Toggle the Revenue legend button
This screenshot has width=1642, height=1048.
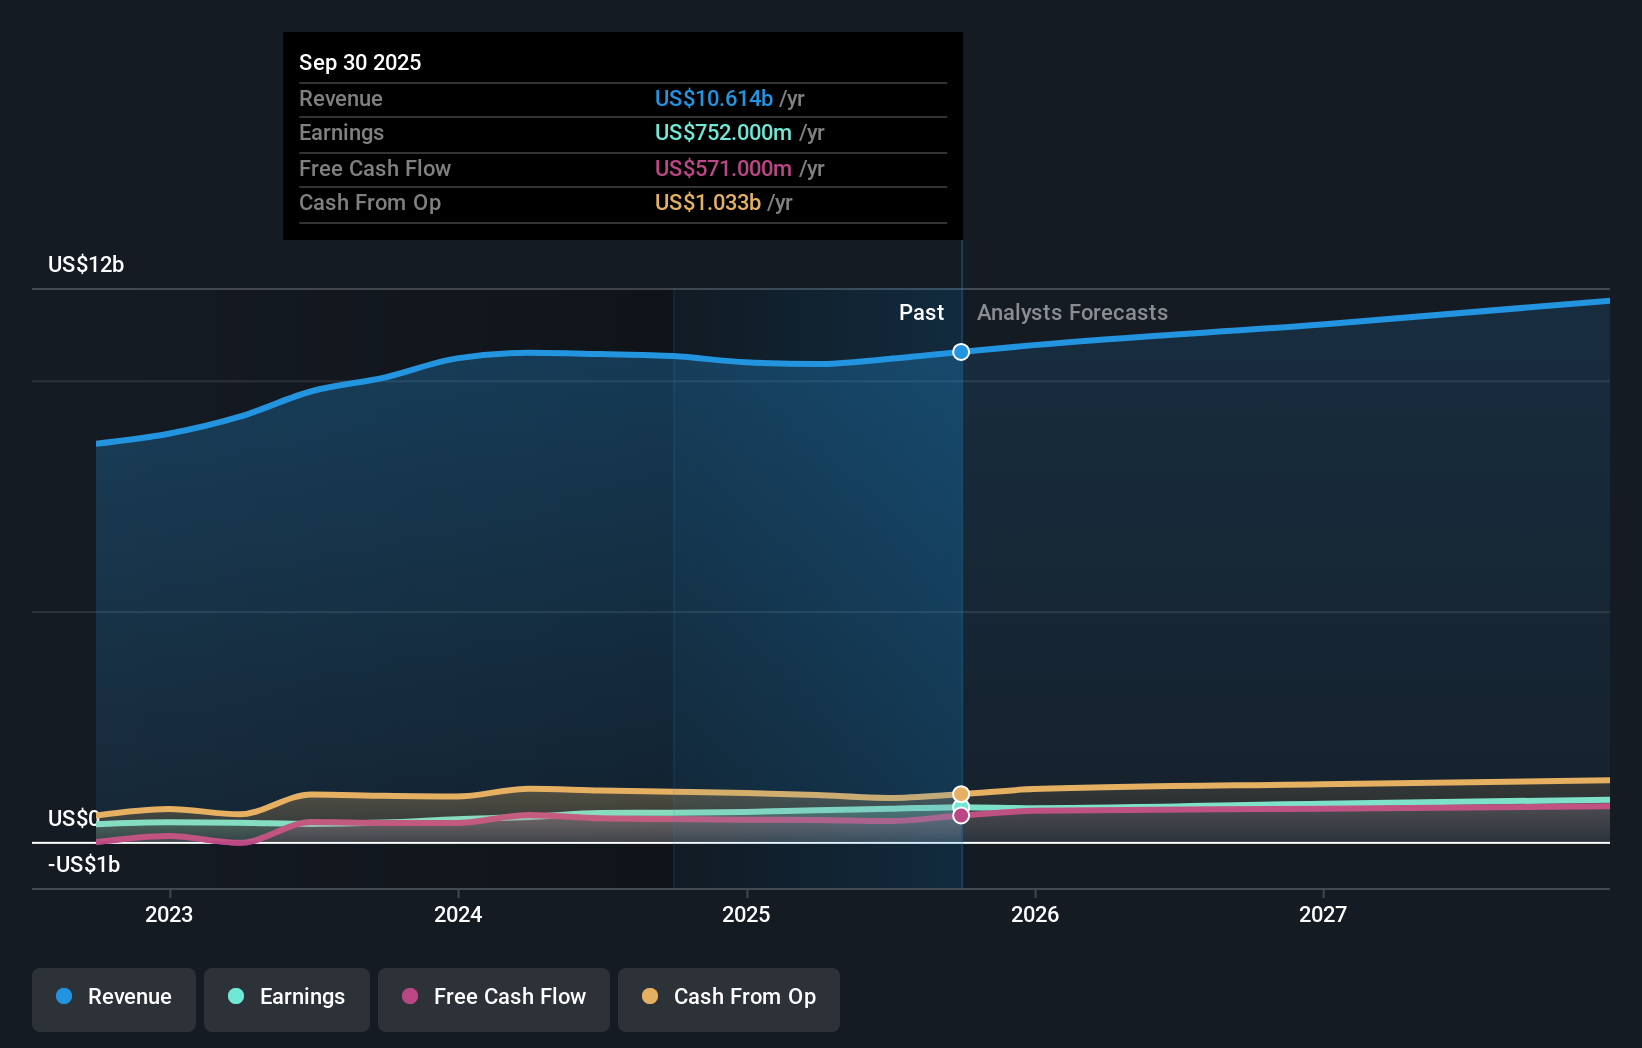coord(114,999)
